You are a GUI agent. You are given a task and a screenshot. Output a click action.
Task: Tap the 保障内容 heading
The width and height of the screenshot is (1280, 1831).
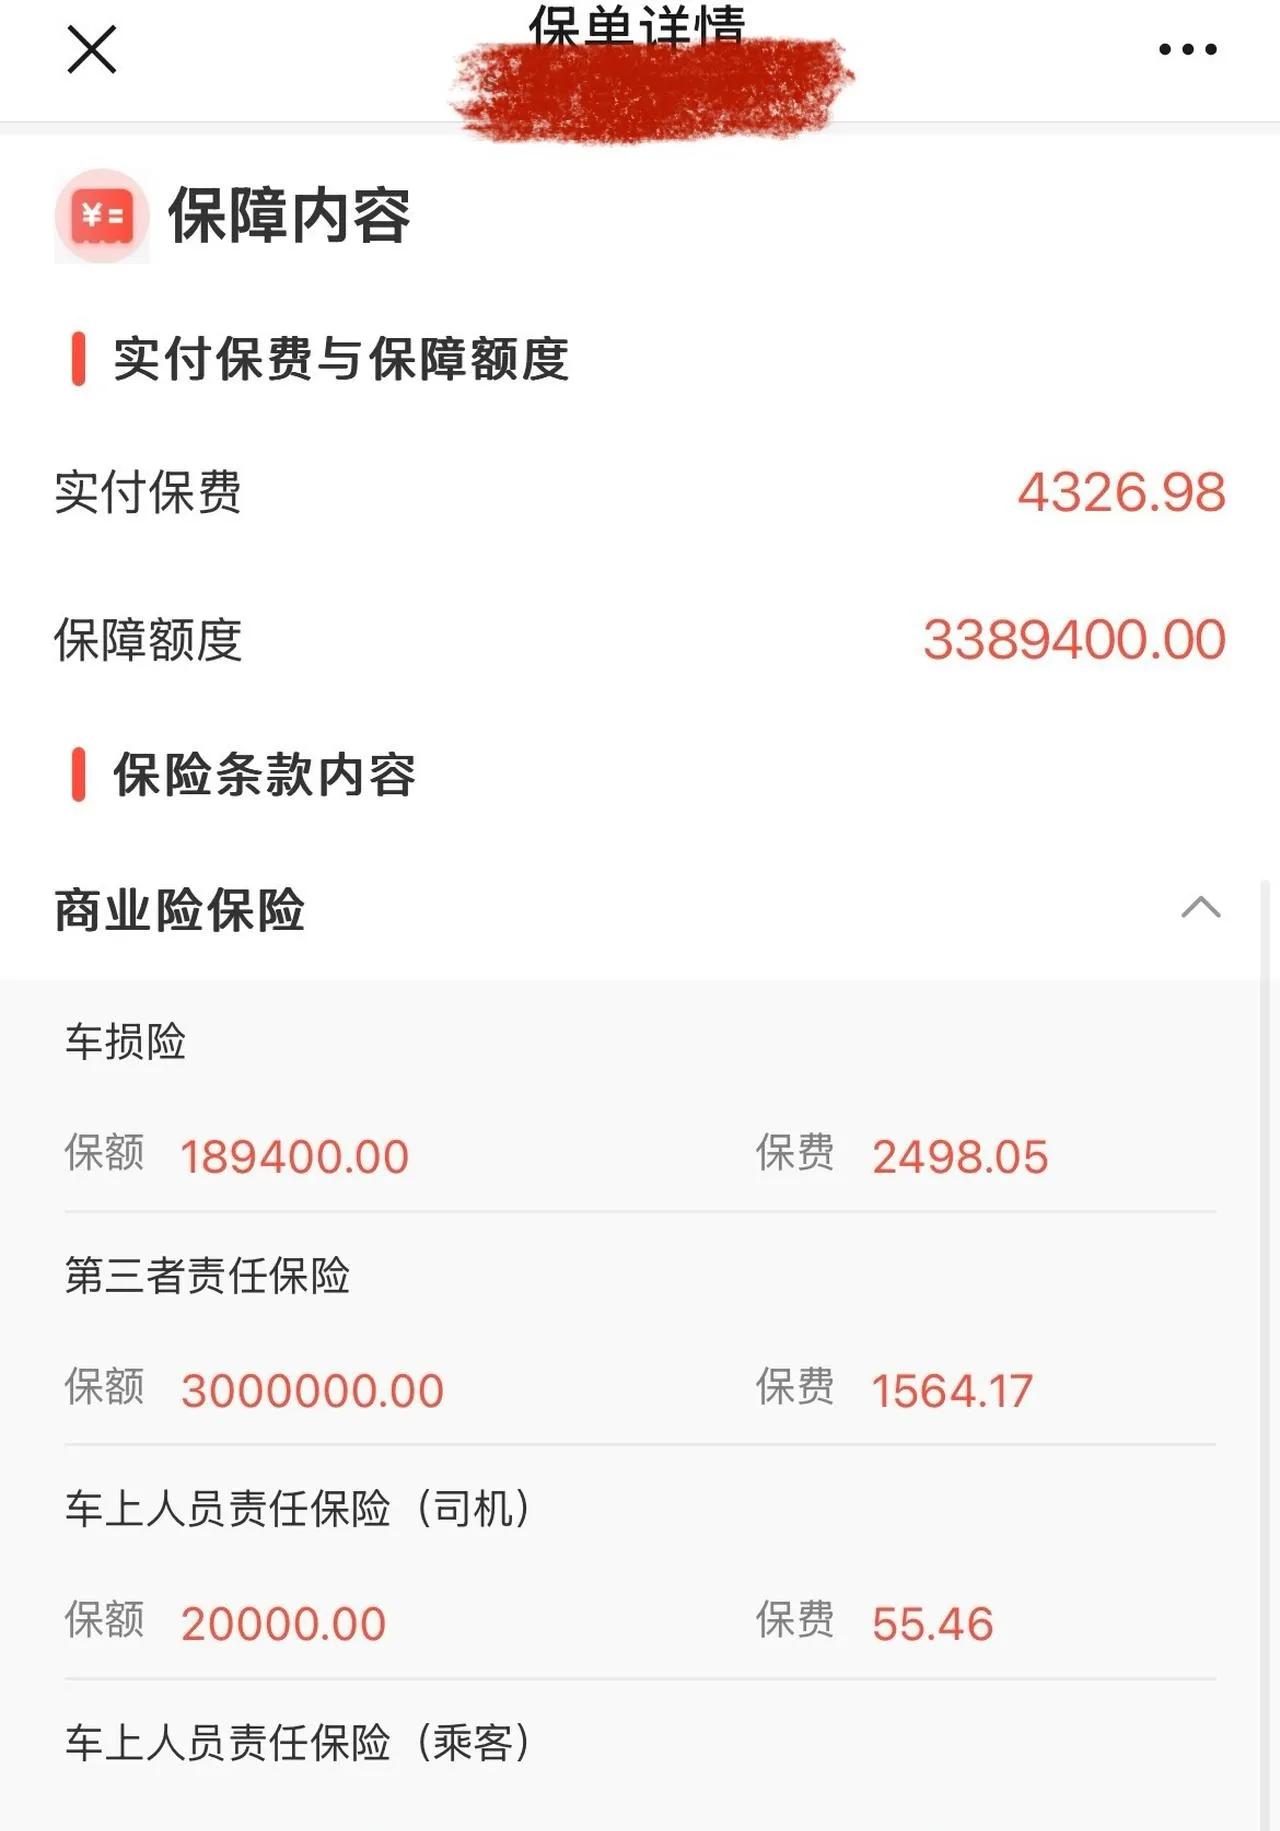289,216
